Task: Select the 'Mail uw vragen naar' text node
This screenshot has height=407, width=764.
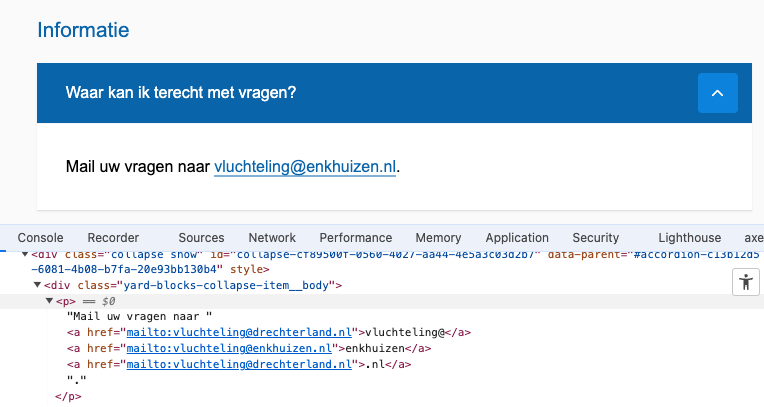Action: click(x=139, y=317)
